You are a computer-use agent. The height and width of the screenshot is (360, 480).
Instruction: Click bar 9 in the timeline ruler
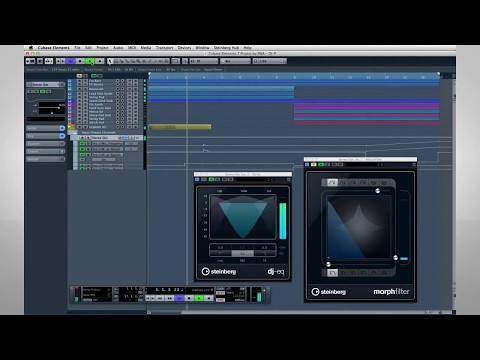(294, 77)
